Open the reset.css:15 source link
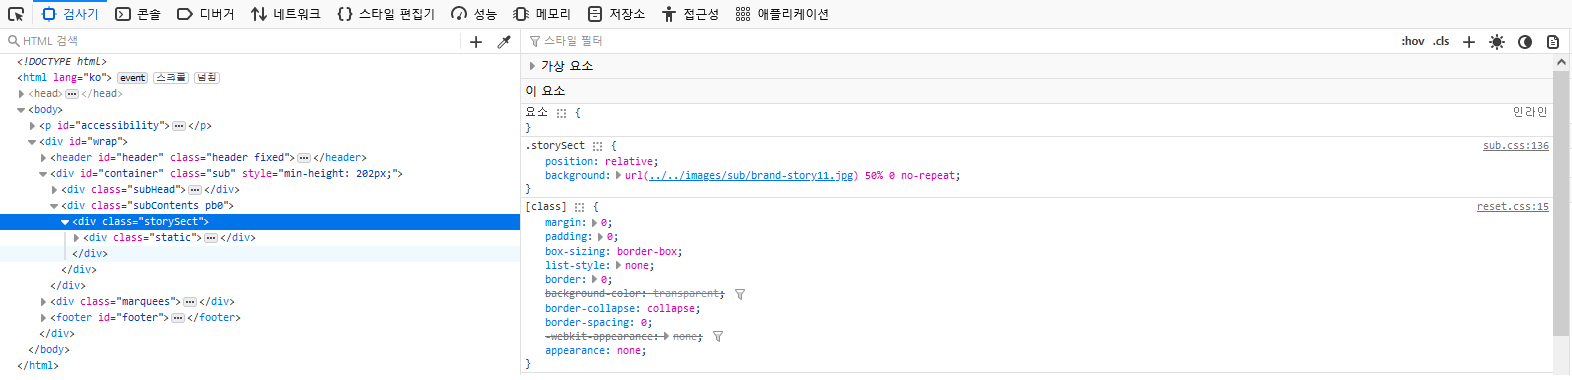 point(1512,207)
